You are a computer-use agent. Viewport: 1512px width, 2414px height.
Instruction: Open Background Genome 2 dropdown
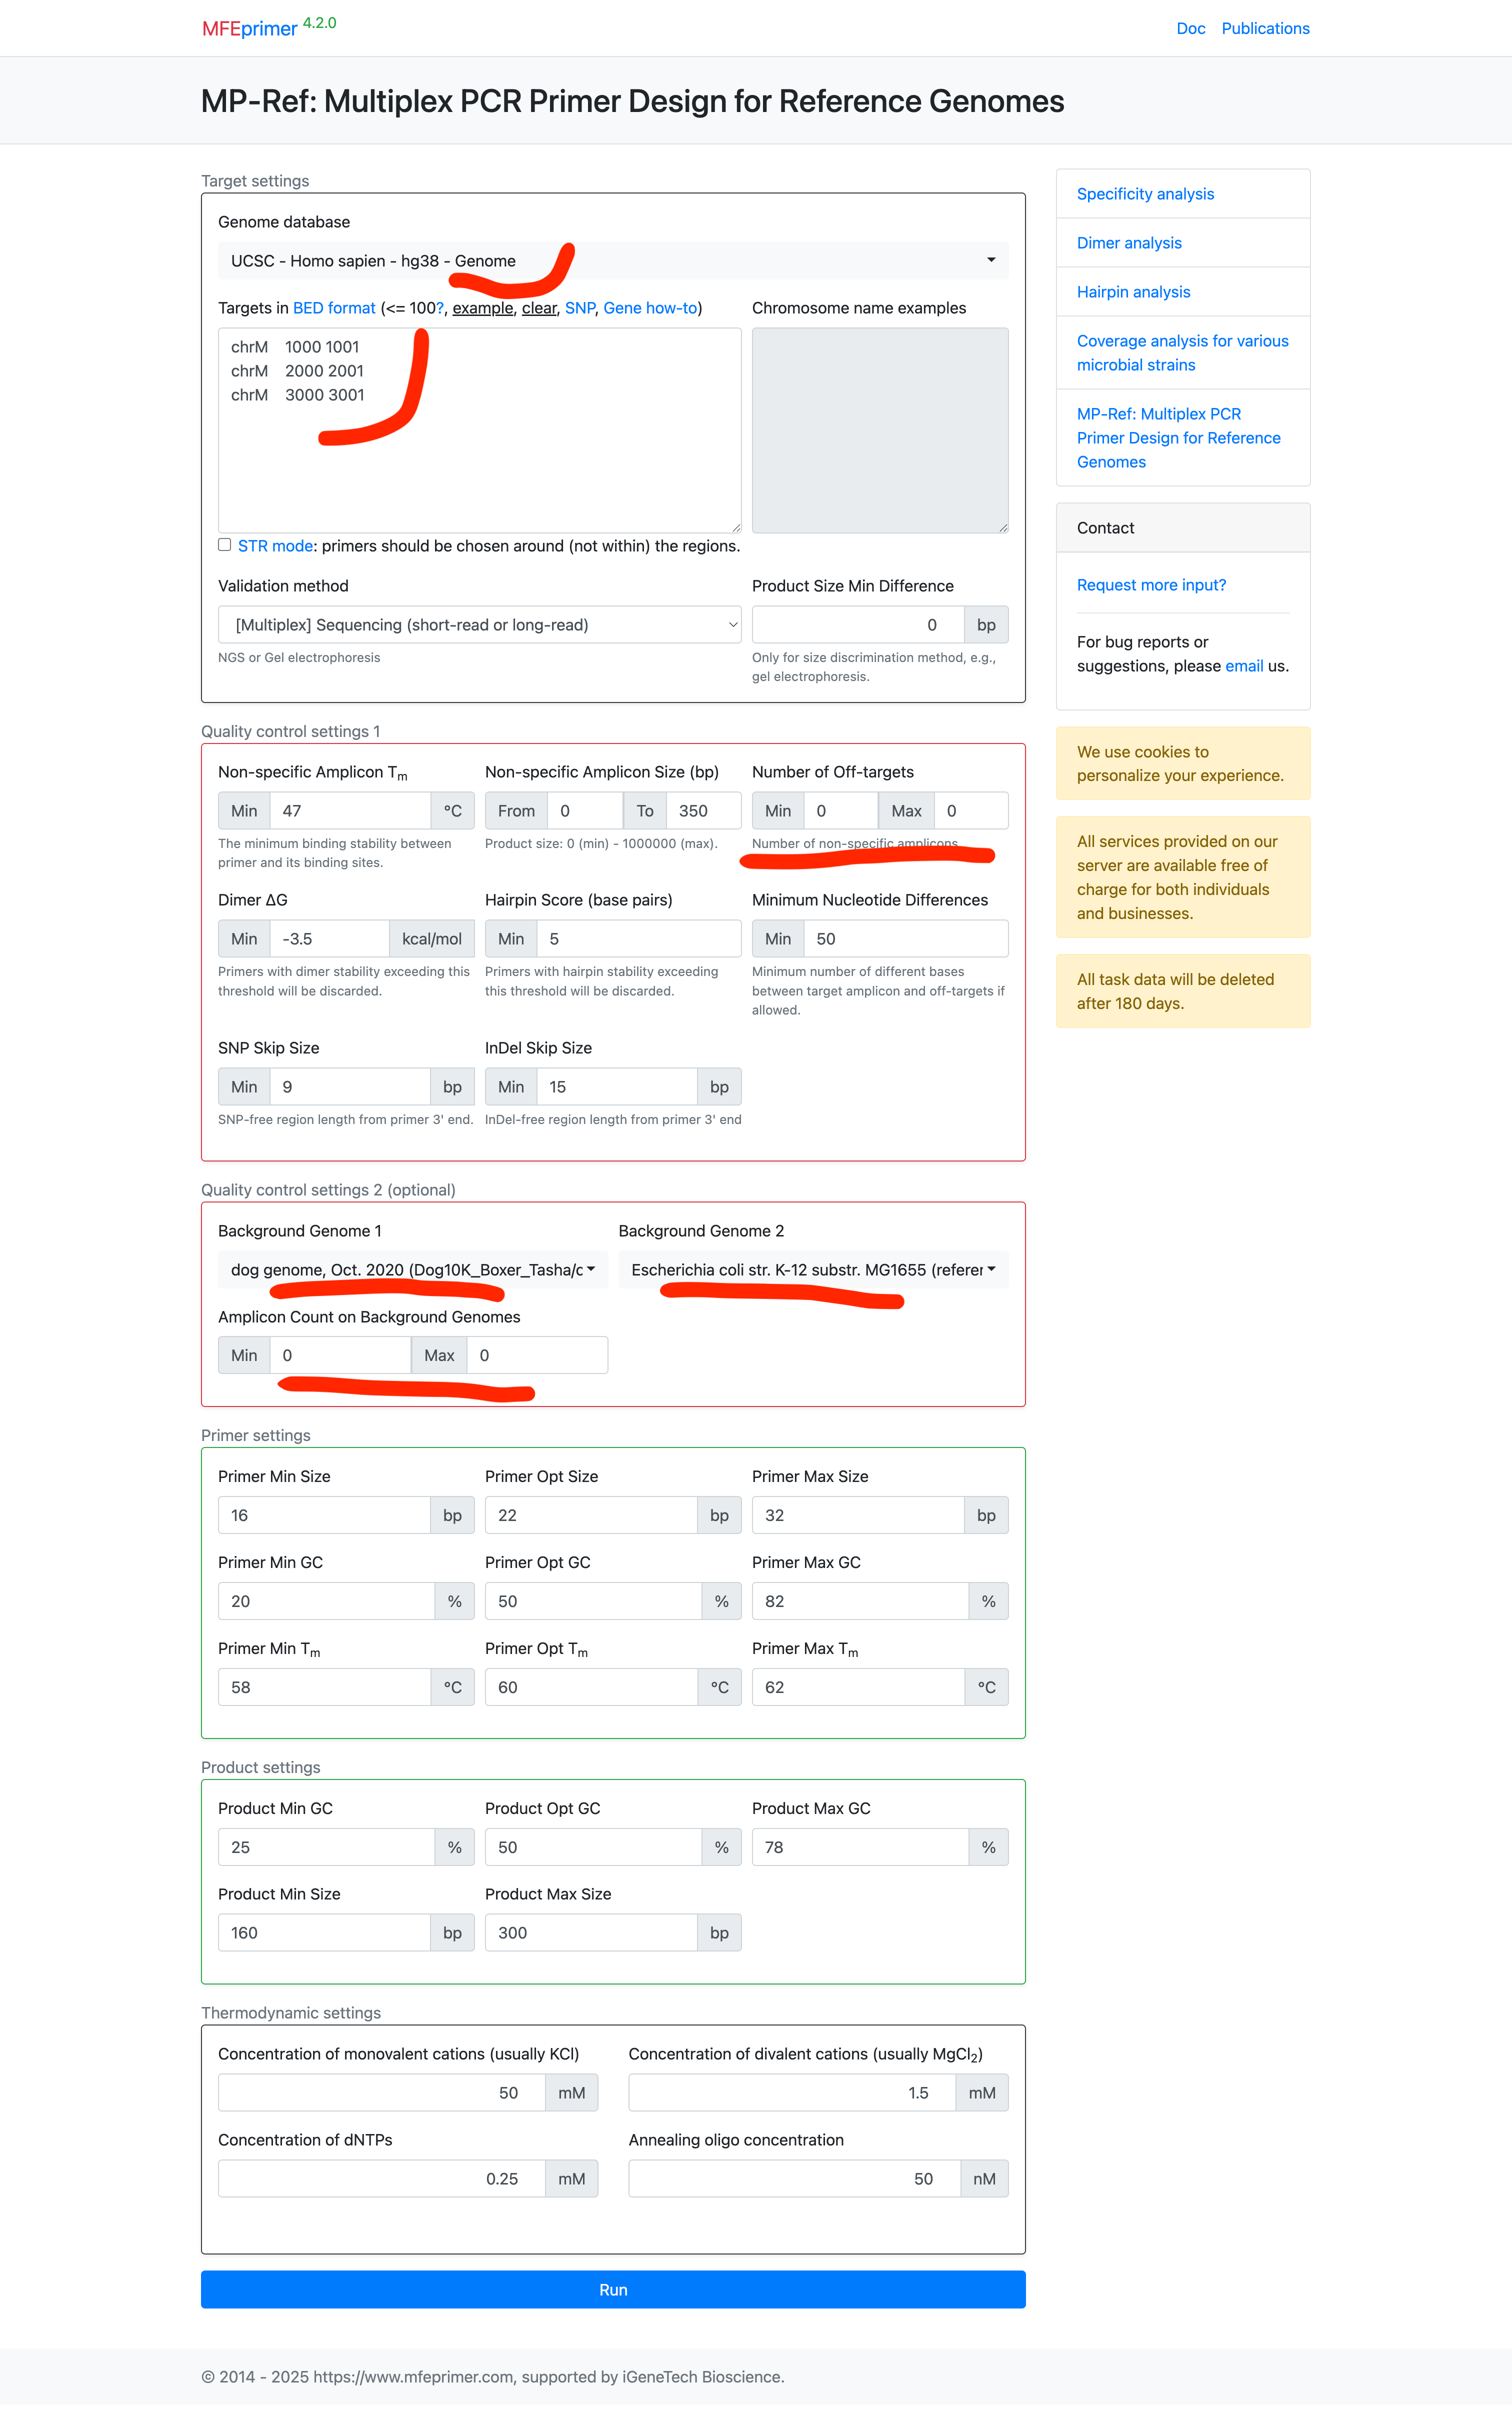point(812,1270)
